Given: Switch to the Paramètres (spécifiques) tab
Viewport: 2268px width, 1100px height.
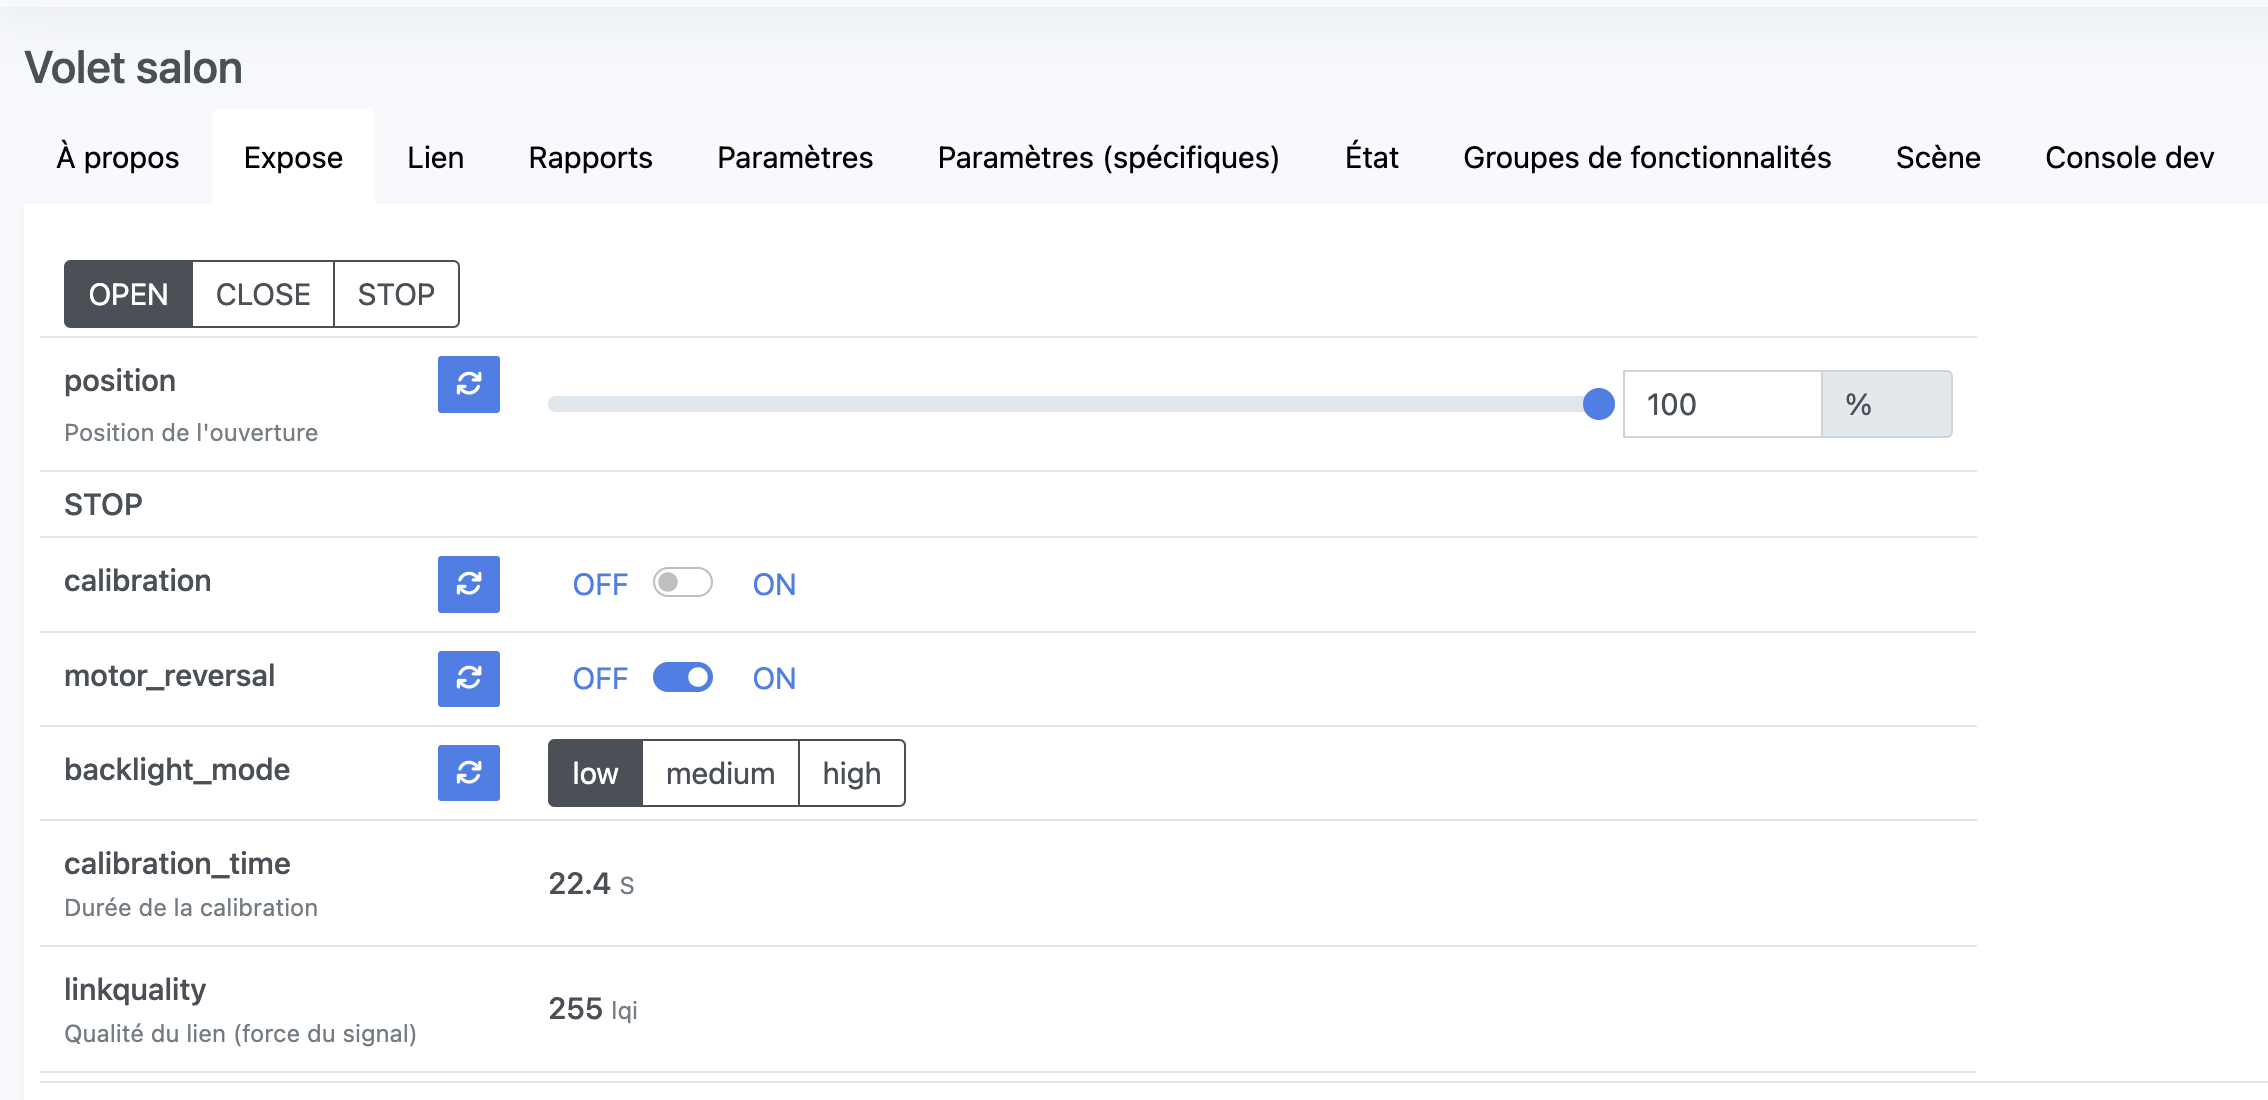Looking at the screenshot, I should coord(1108,158).
